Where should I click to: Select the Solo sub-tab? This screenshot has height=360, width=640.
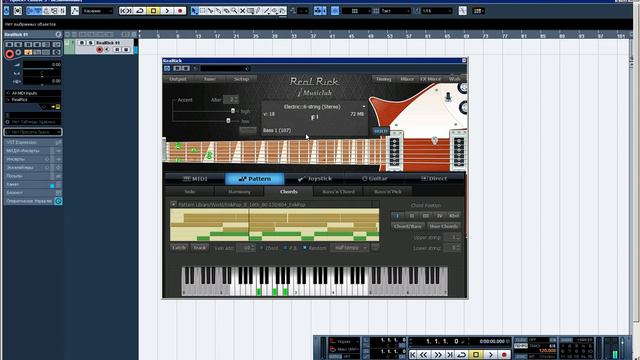pyautogui.click(x=190, y=191)
